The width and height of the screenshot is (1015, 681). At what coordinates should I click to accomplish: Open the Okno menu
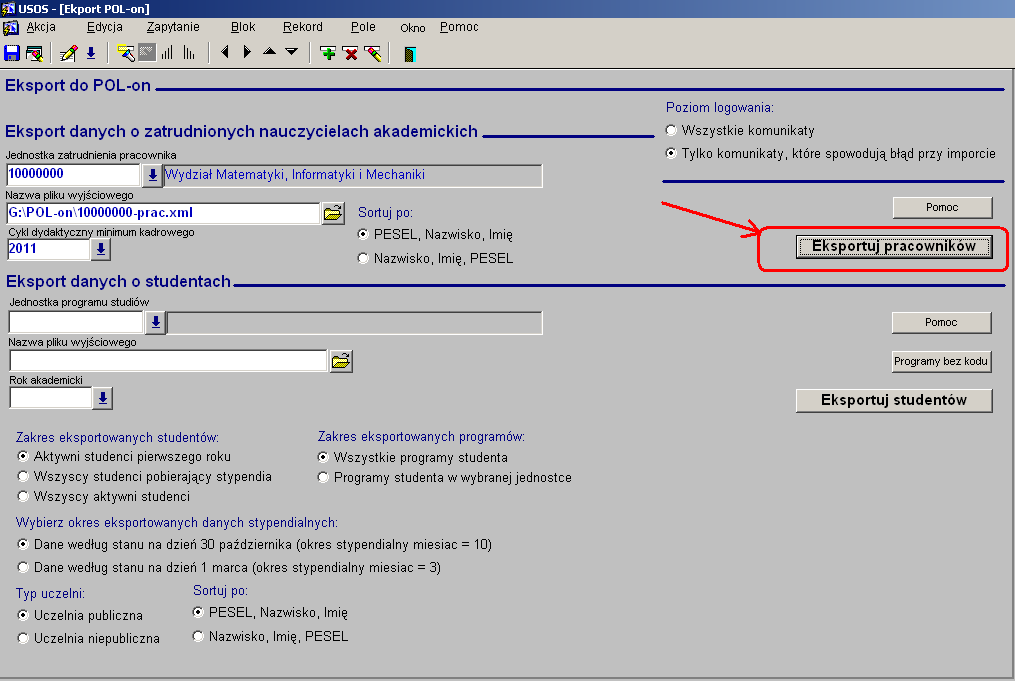point(413,28)
